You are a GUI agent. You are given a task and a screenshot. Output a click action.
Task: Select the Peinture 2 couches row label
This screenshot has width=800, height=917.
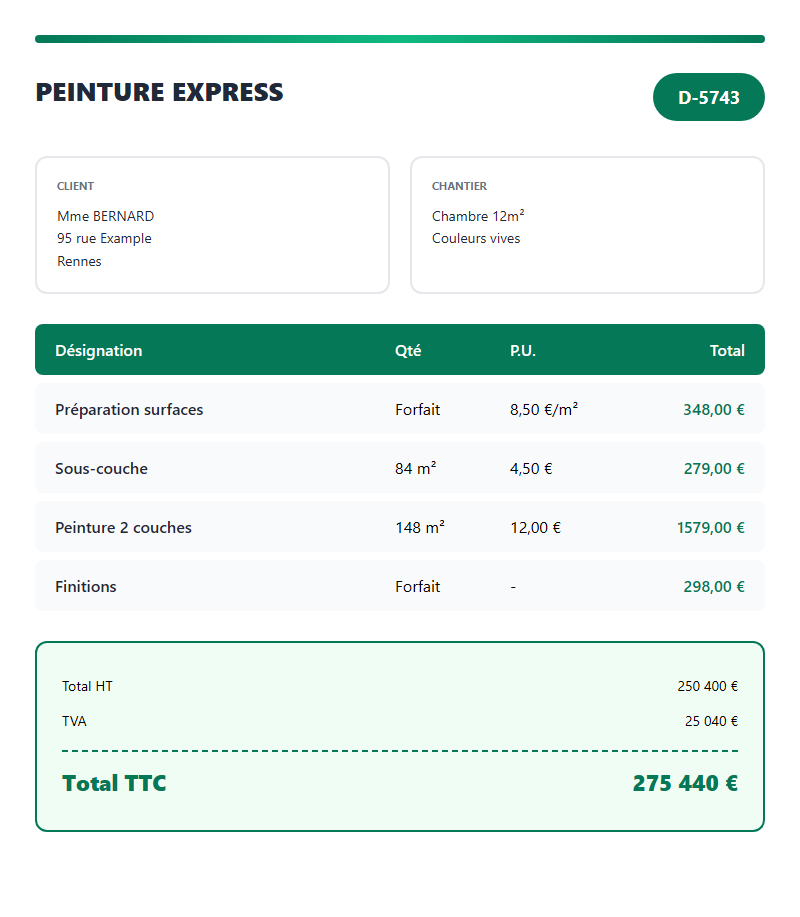pos(123,527)
